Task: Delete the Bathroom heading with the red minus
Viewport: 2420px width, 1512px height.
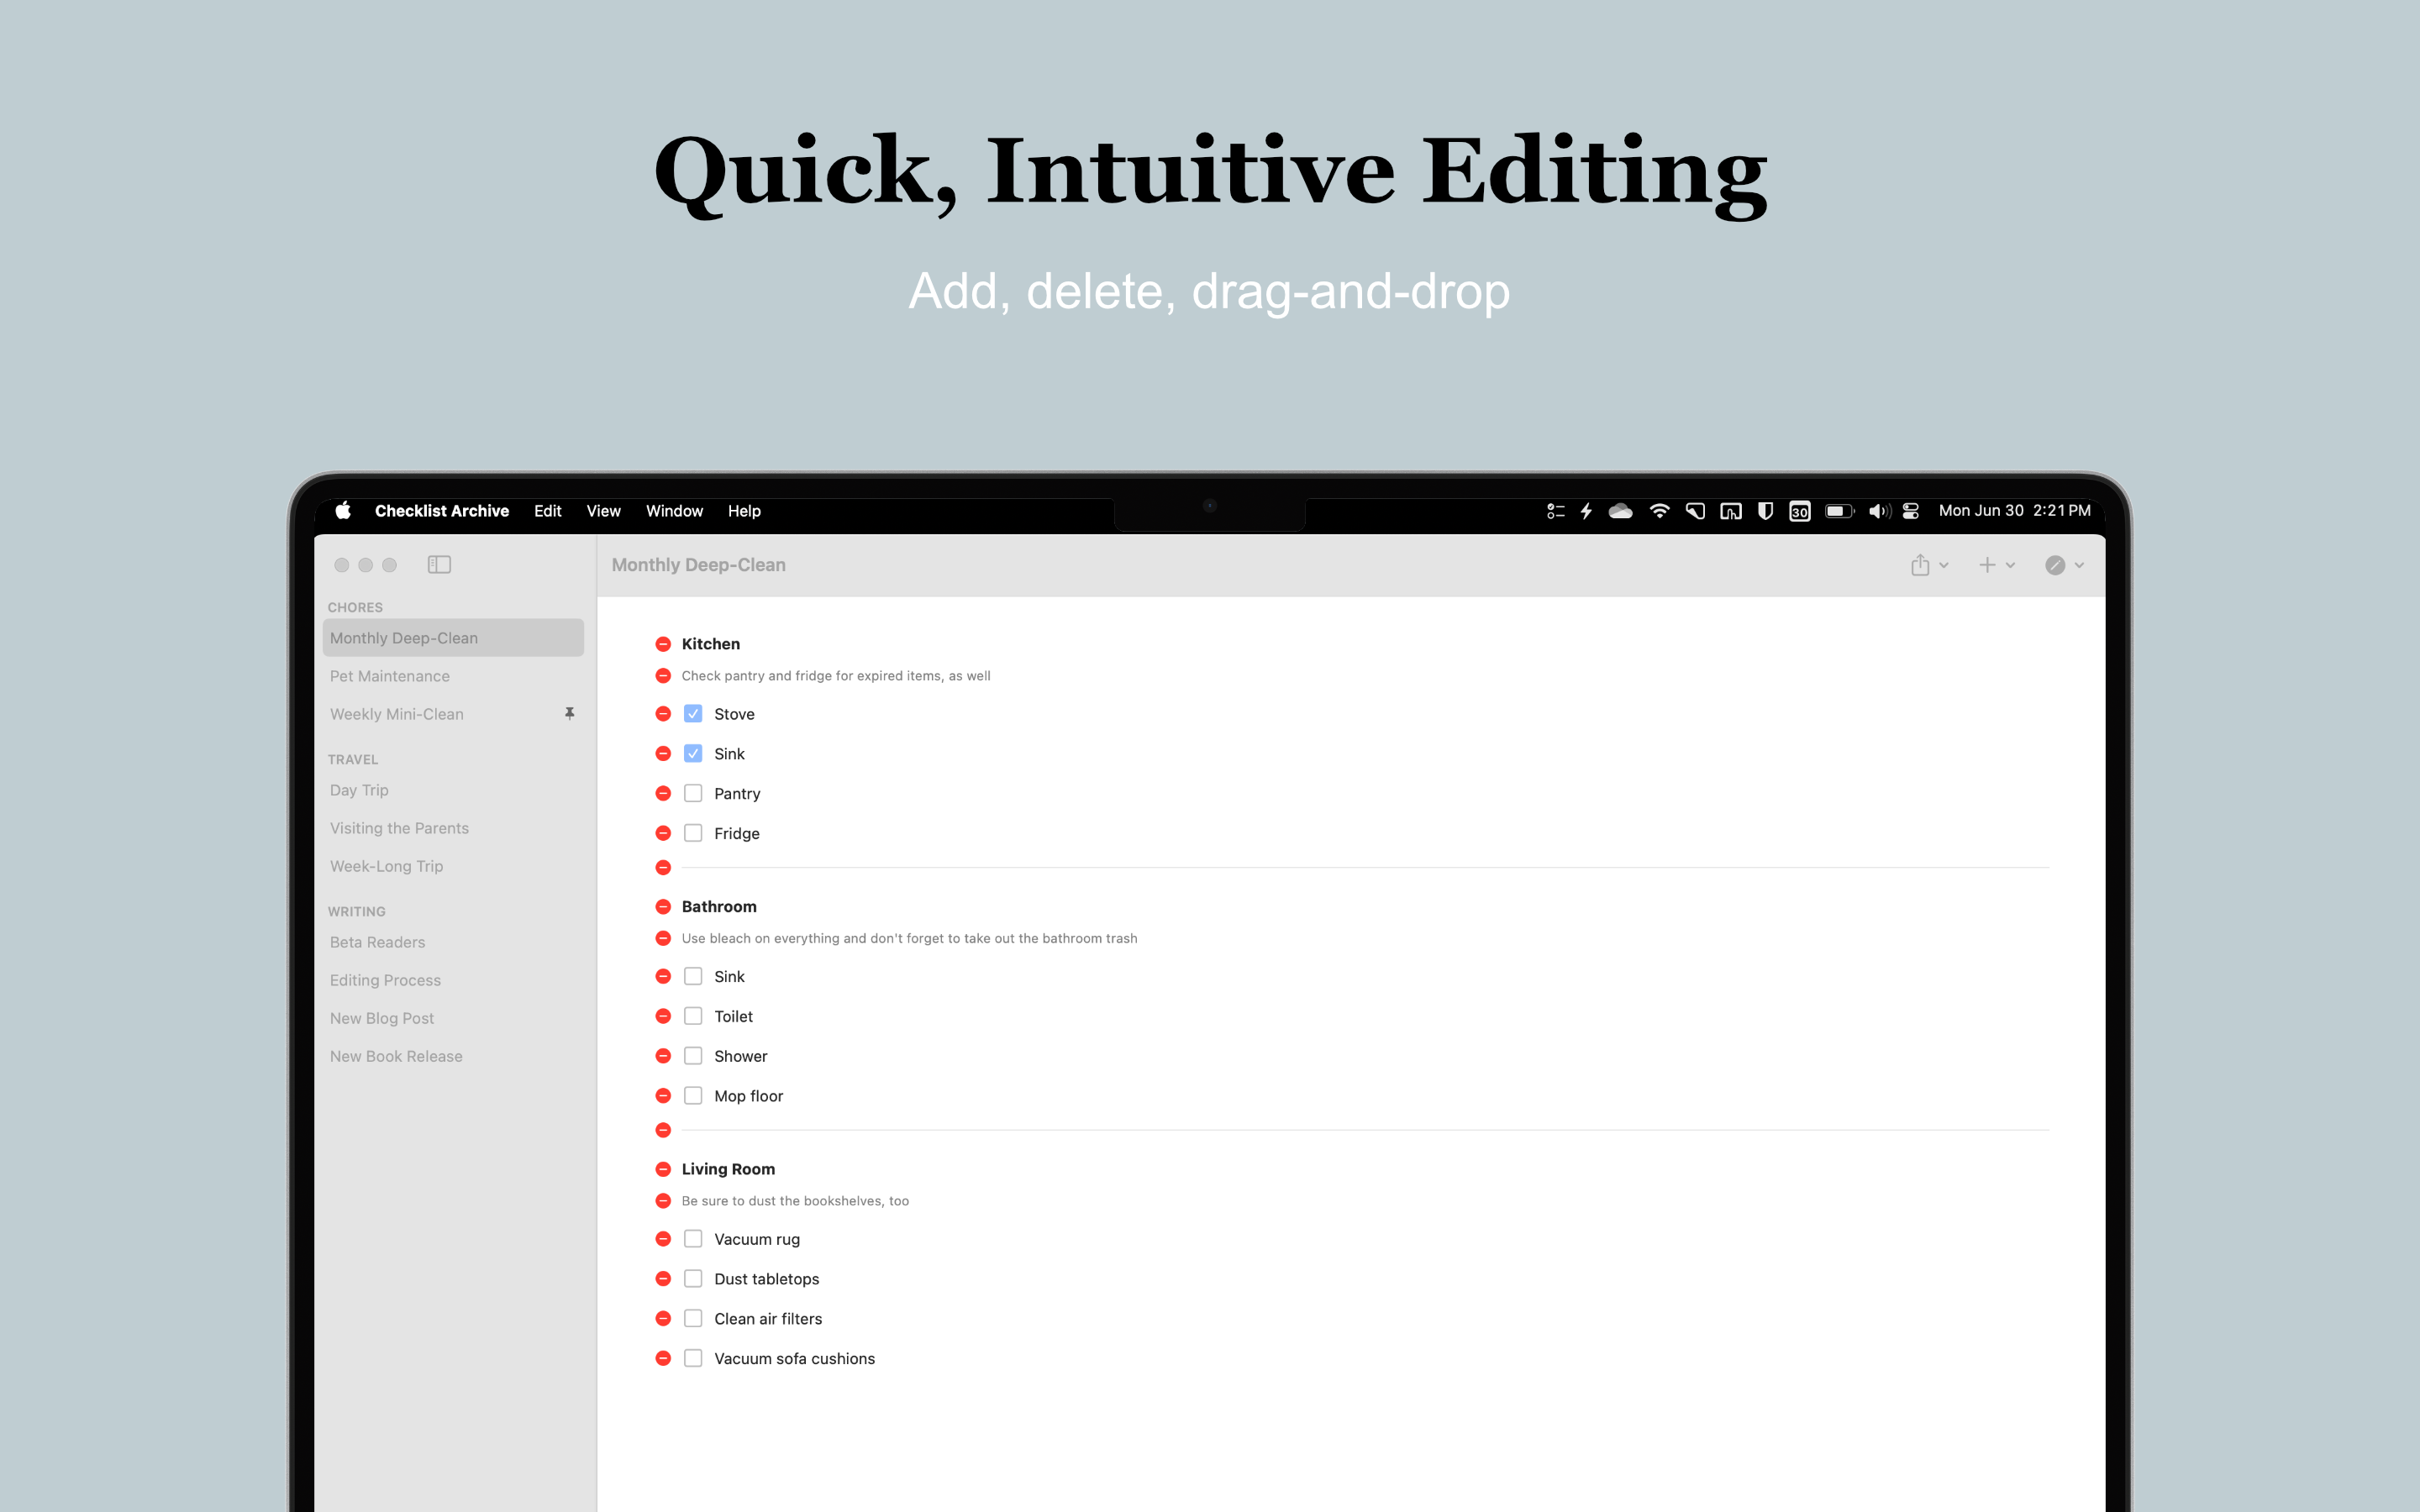Action: pos(663,906)
